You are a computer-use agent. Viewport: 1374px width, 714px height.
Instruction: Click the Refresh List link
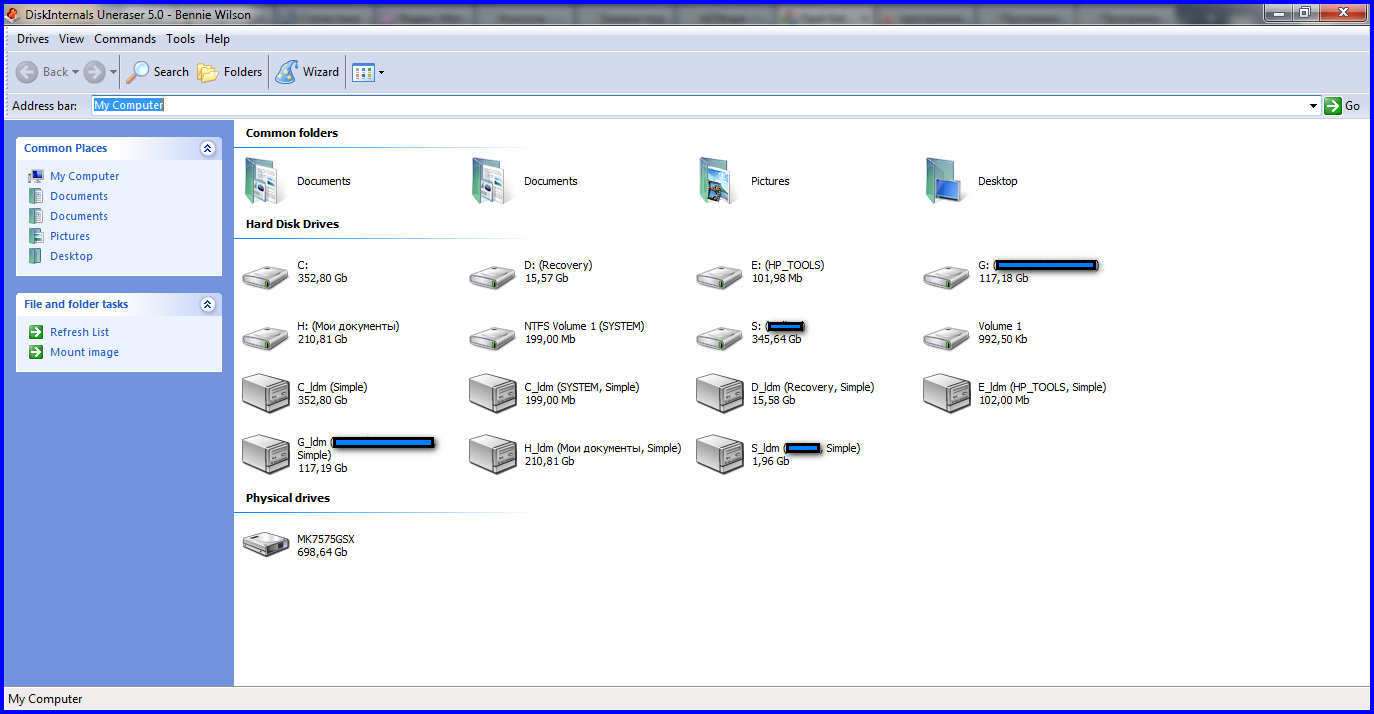pos(80,332)
